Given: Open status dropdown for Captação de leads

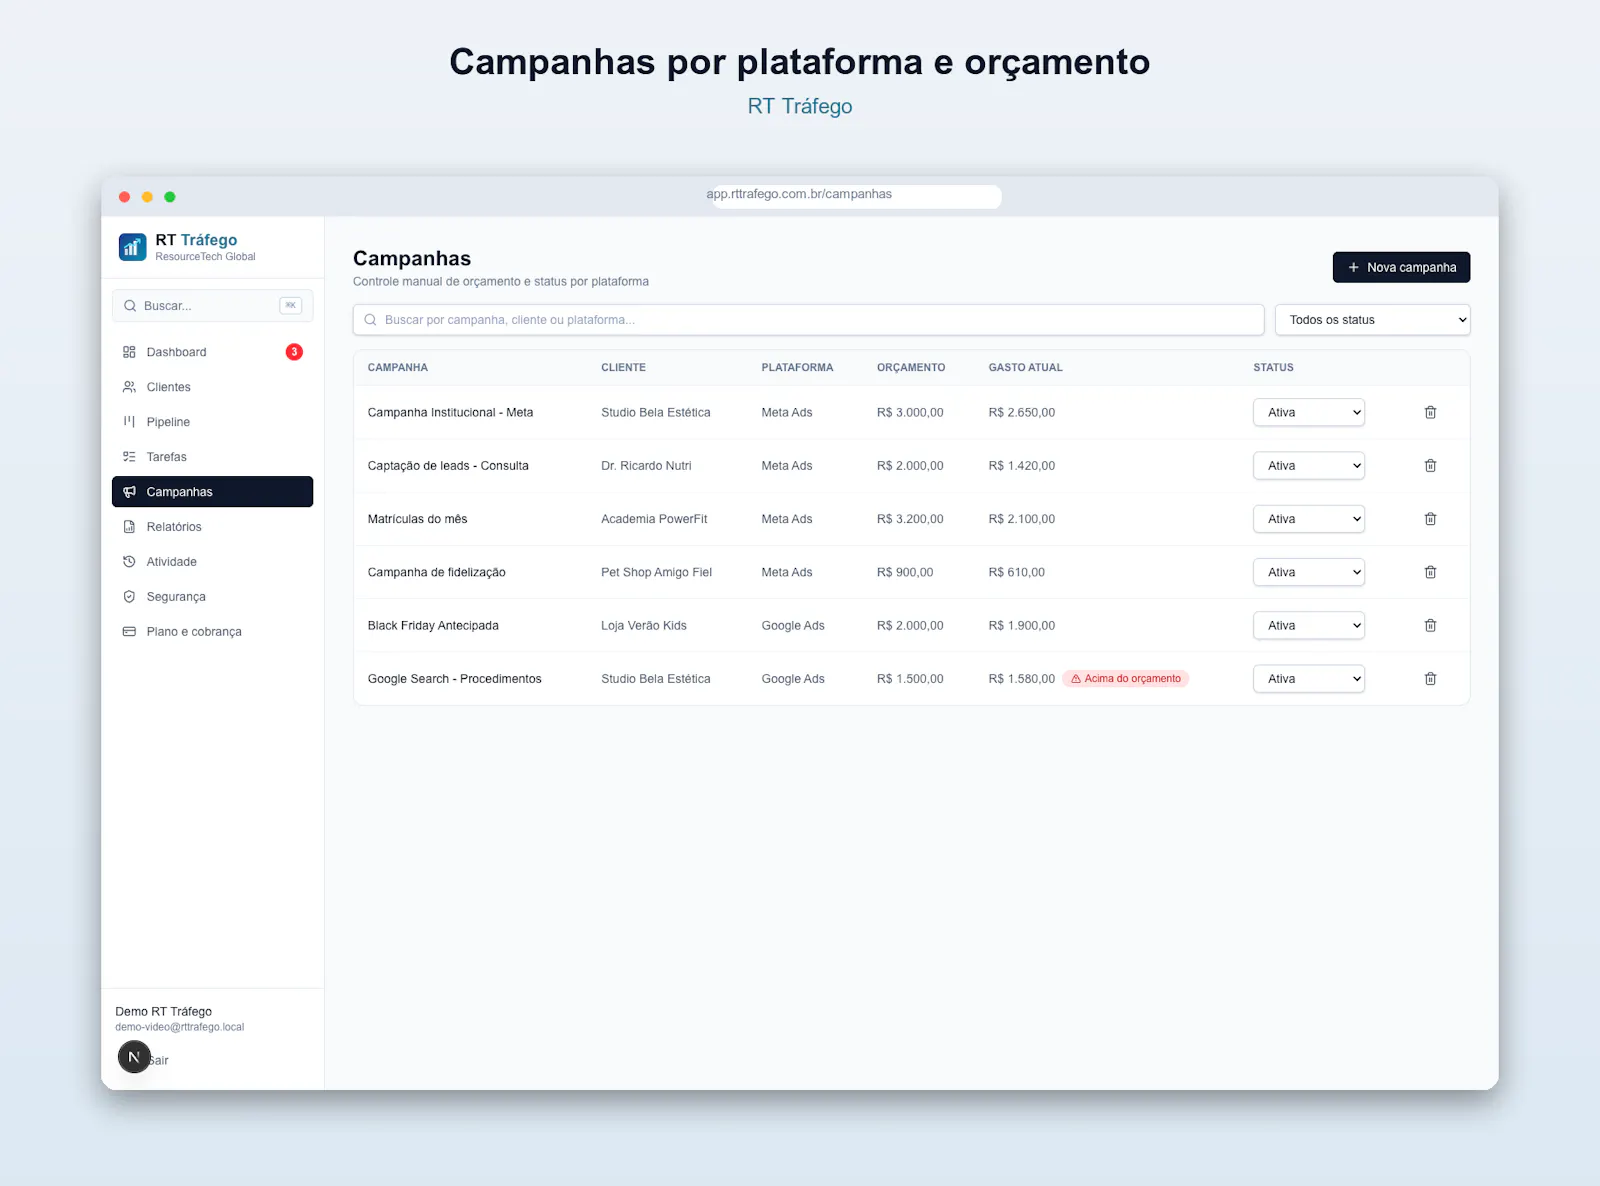Looking at the screenshot, I should pyautogui.click(x=1309, y=466).
